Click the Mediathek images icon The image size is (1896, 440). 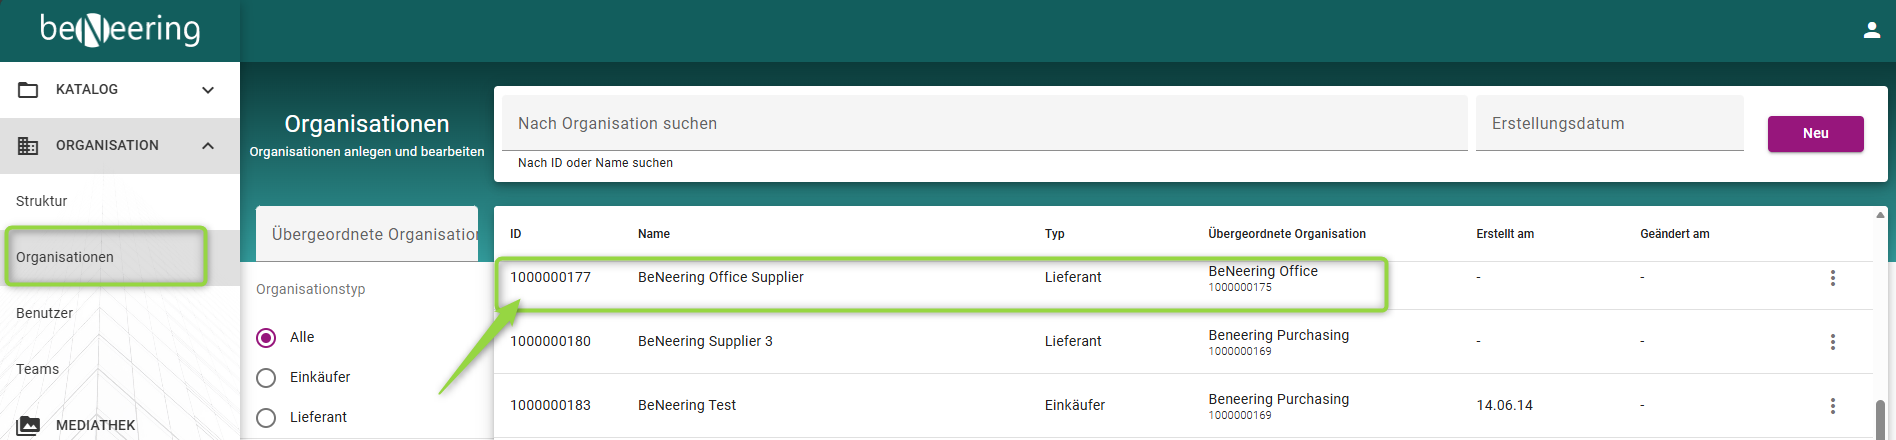click(28, 426)
